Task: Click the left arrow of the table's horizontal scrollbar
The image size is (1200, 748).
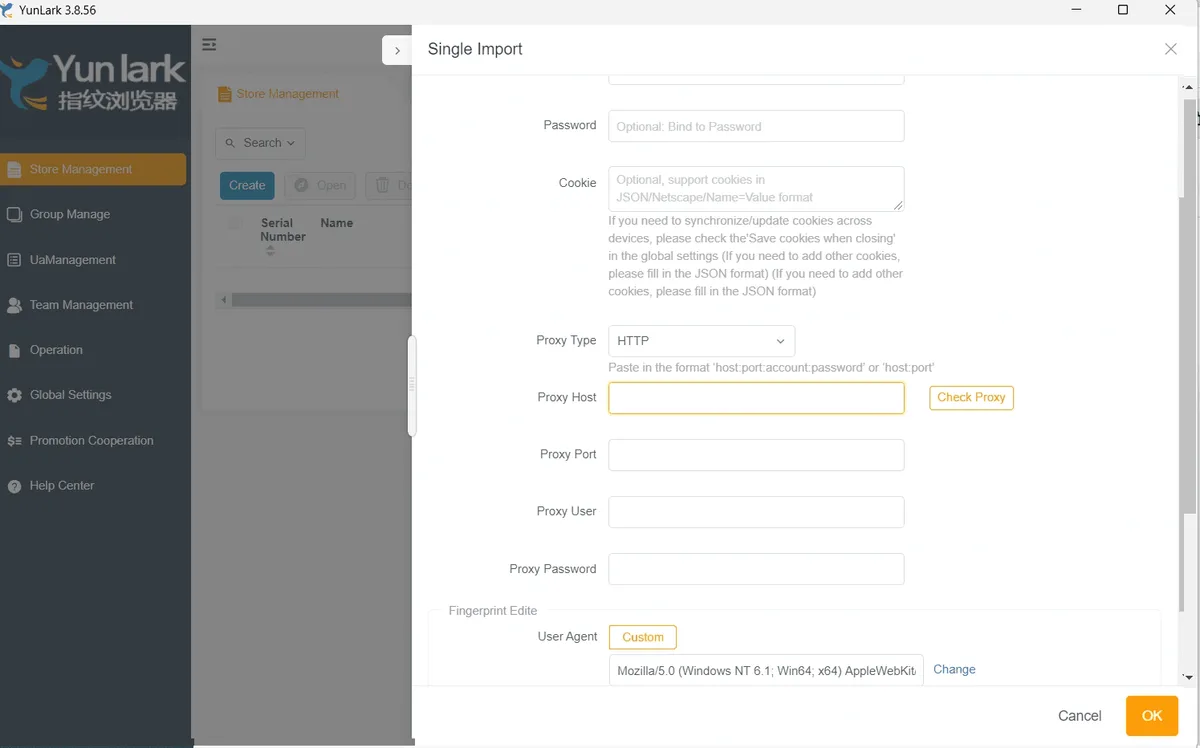Action: click(x=224, y=300)
